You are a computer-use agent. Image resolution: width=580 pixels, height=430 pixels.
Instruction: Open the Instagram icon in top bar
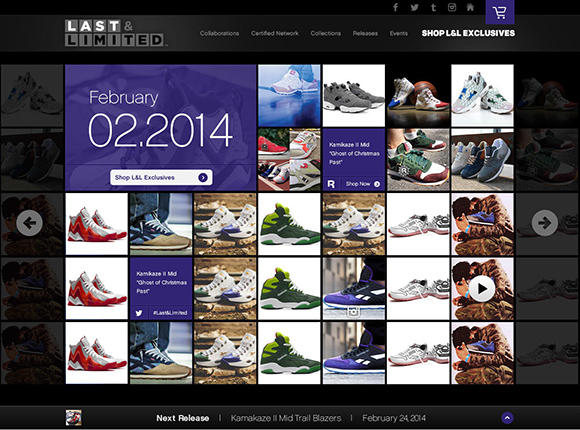[452, 7]
